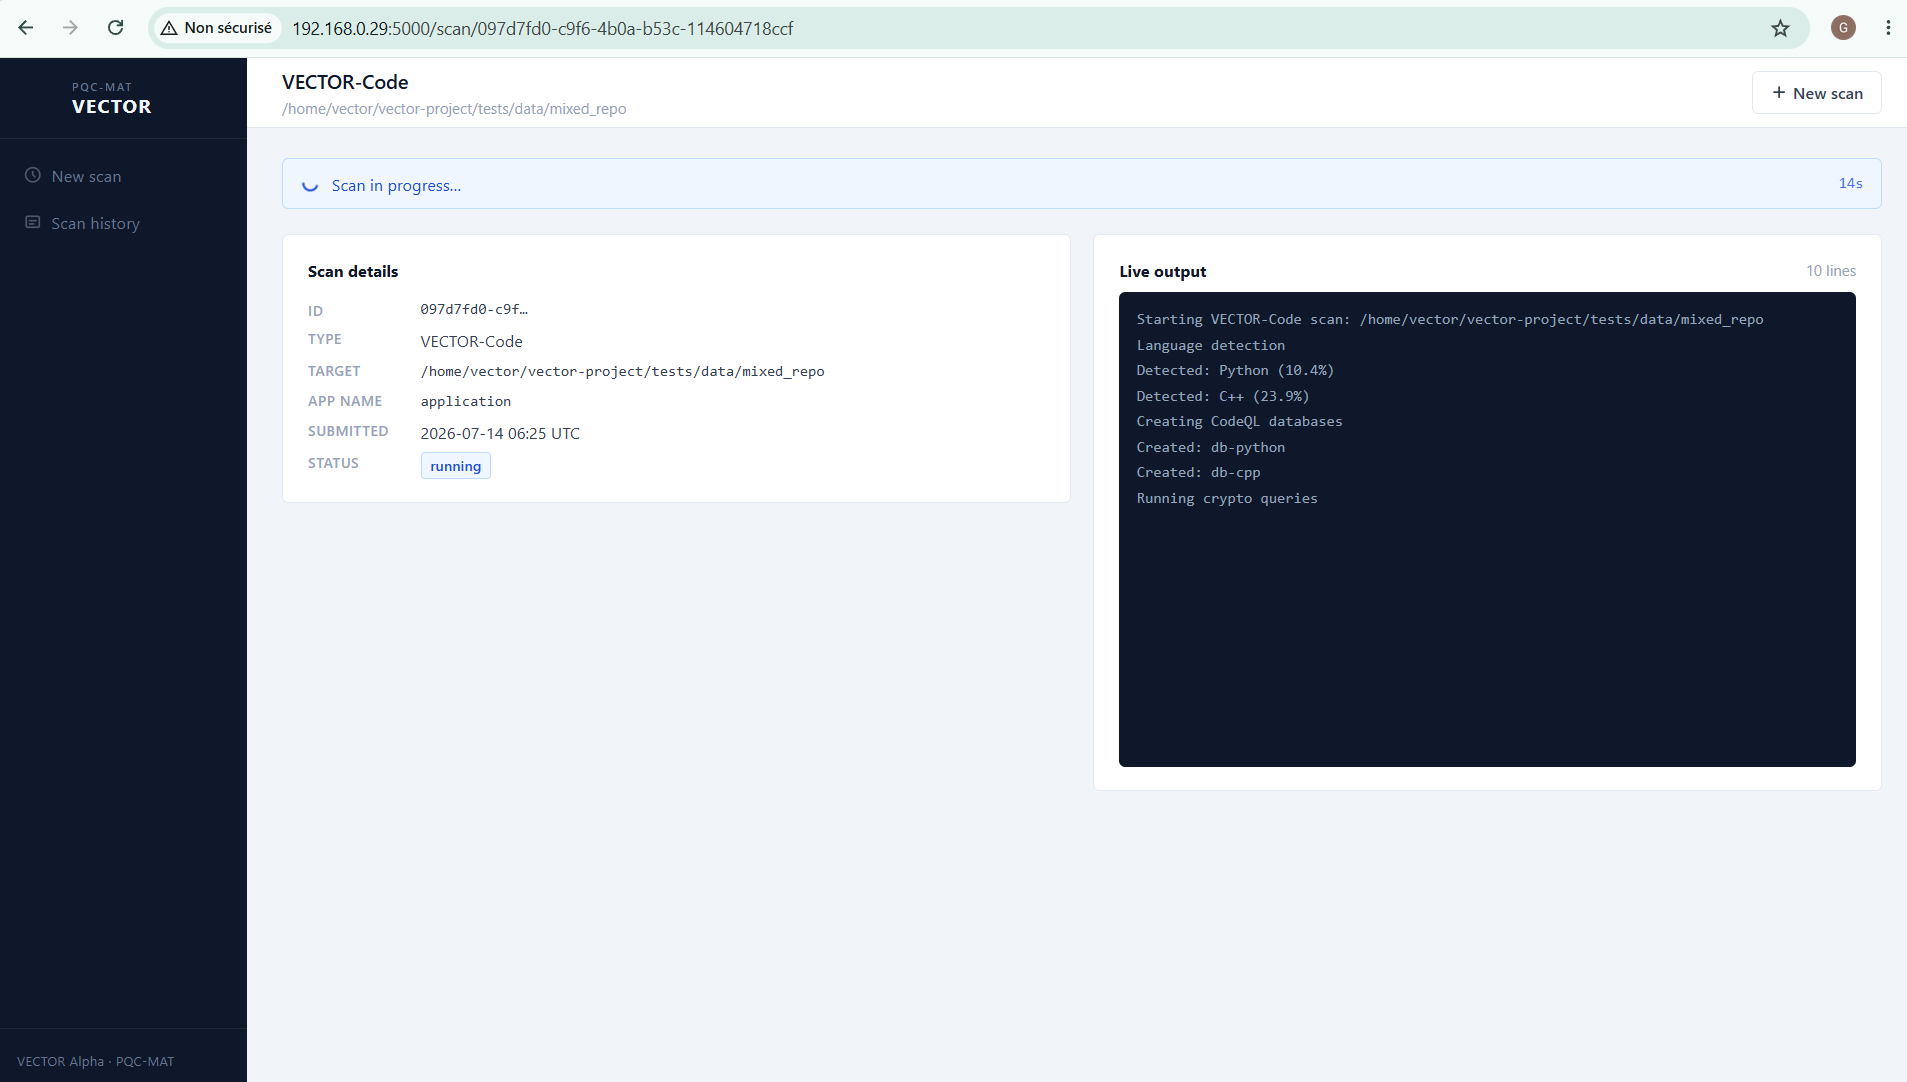This screenshot has width=1907, height=1082.
Task: Click the clock icon beside New scan
Action: point(33,175)
